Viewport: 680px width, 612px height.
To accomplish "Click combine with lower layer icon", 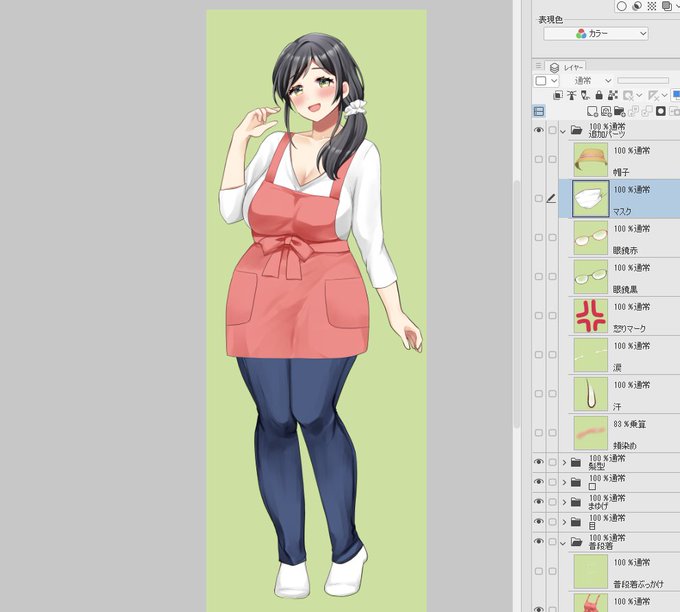I will (647, 111).
